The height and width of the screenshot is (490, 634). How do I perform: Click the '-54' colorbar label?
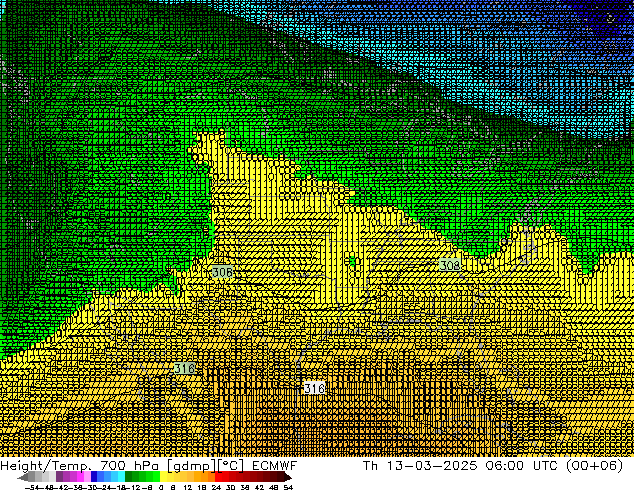(32, 487)
